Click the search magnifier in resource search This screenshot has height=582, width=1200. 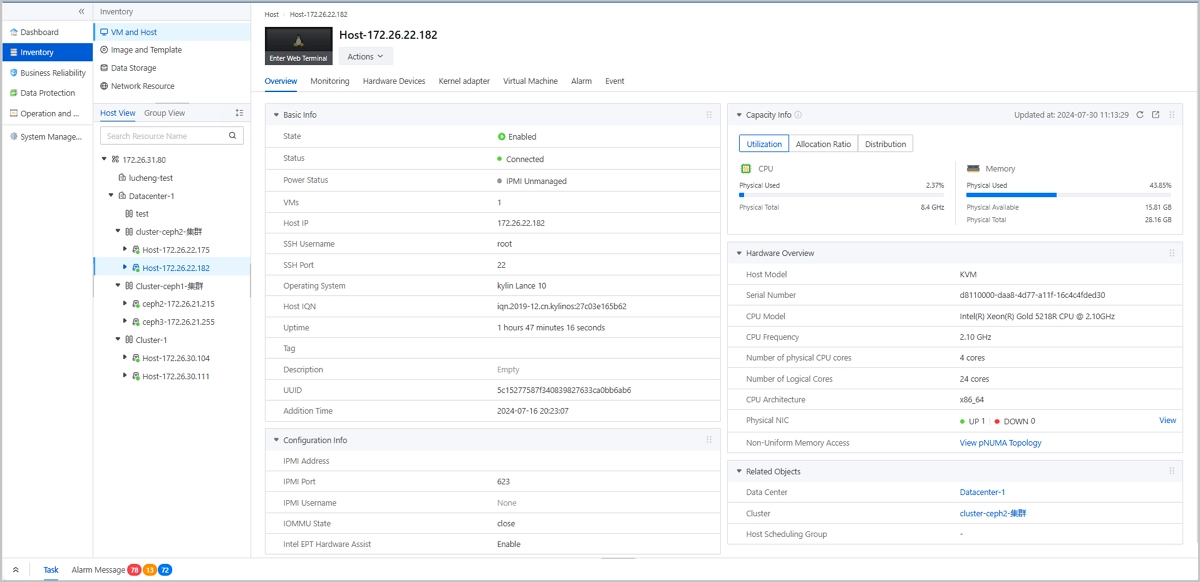click(232, 133)
